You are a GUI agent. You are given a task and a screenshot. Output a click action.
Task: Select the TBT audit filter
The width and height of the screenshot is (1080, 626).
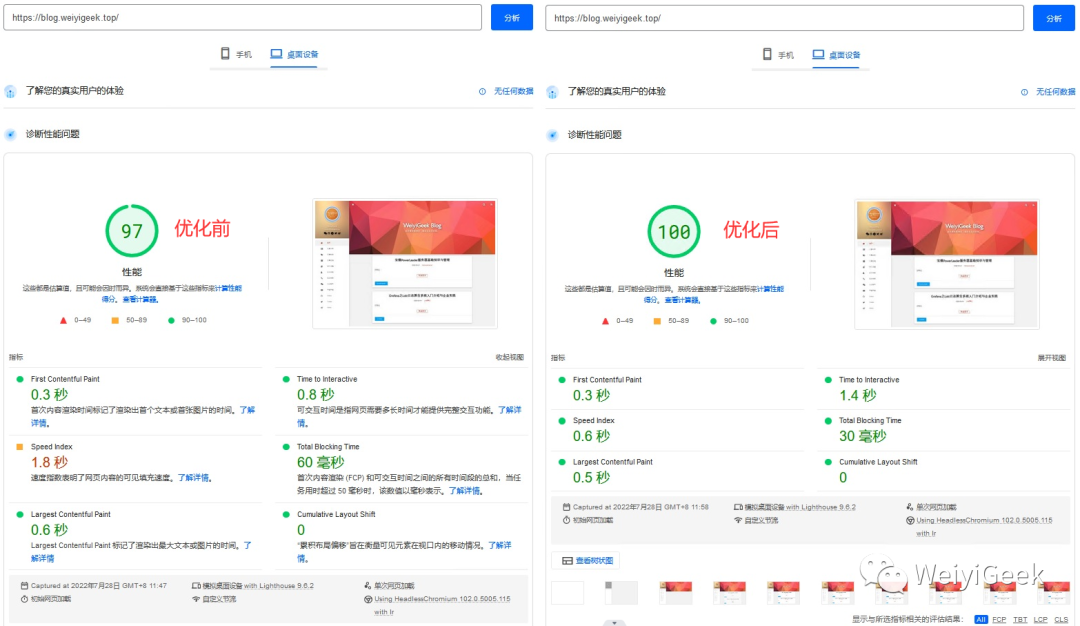coord(1020,620)
